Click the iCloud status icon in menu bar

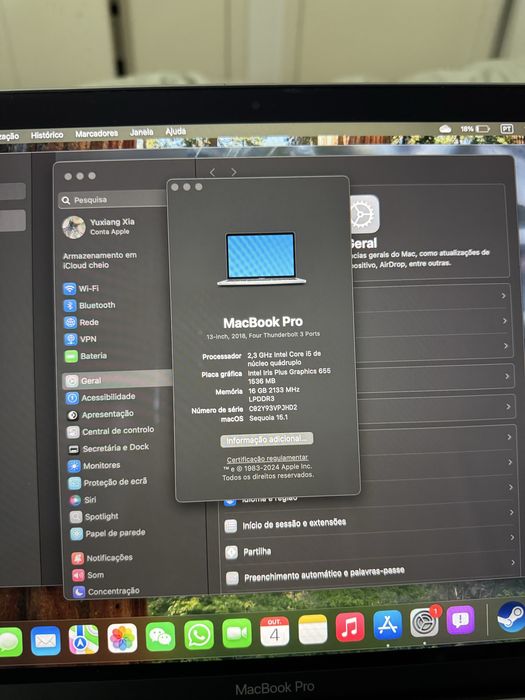click(x=445, y=129)
